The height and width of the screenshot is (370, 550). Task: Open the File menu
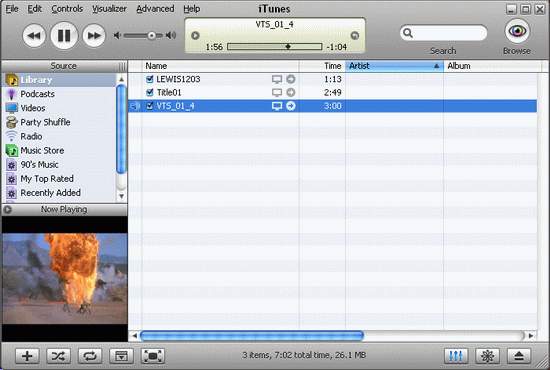pos(12,9)
